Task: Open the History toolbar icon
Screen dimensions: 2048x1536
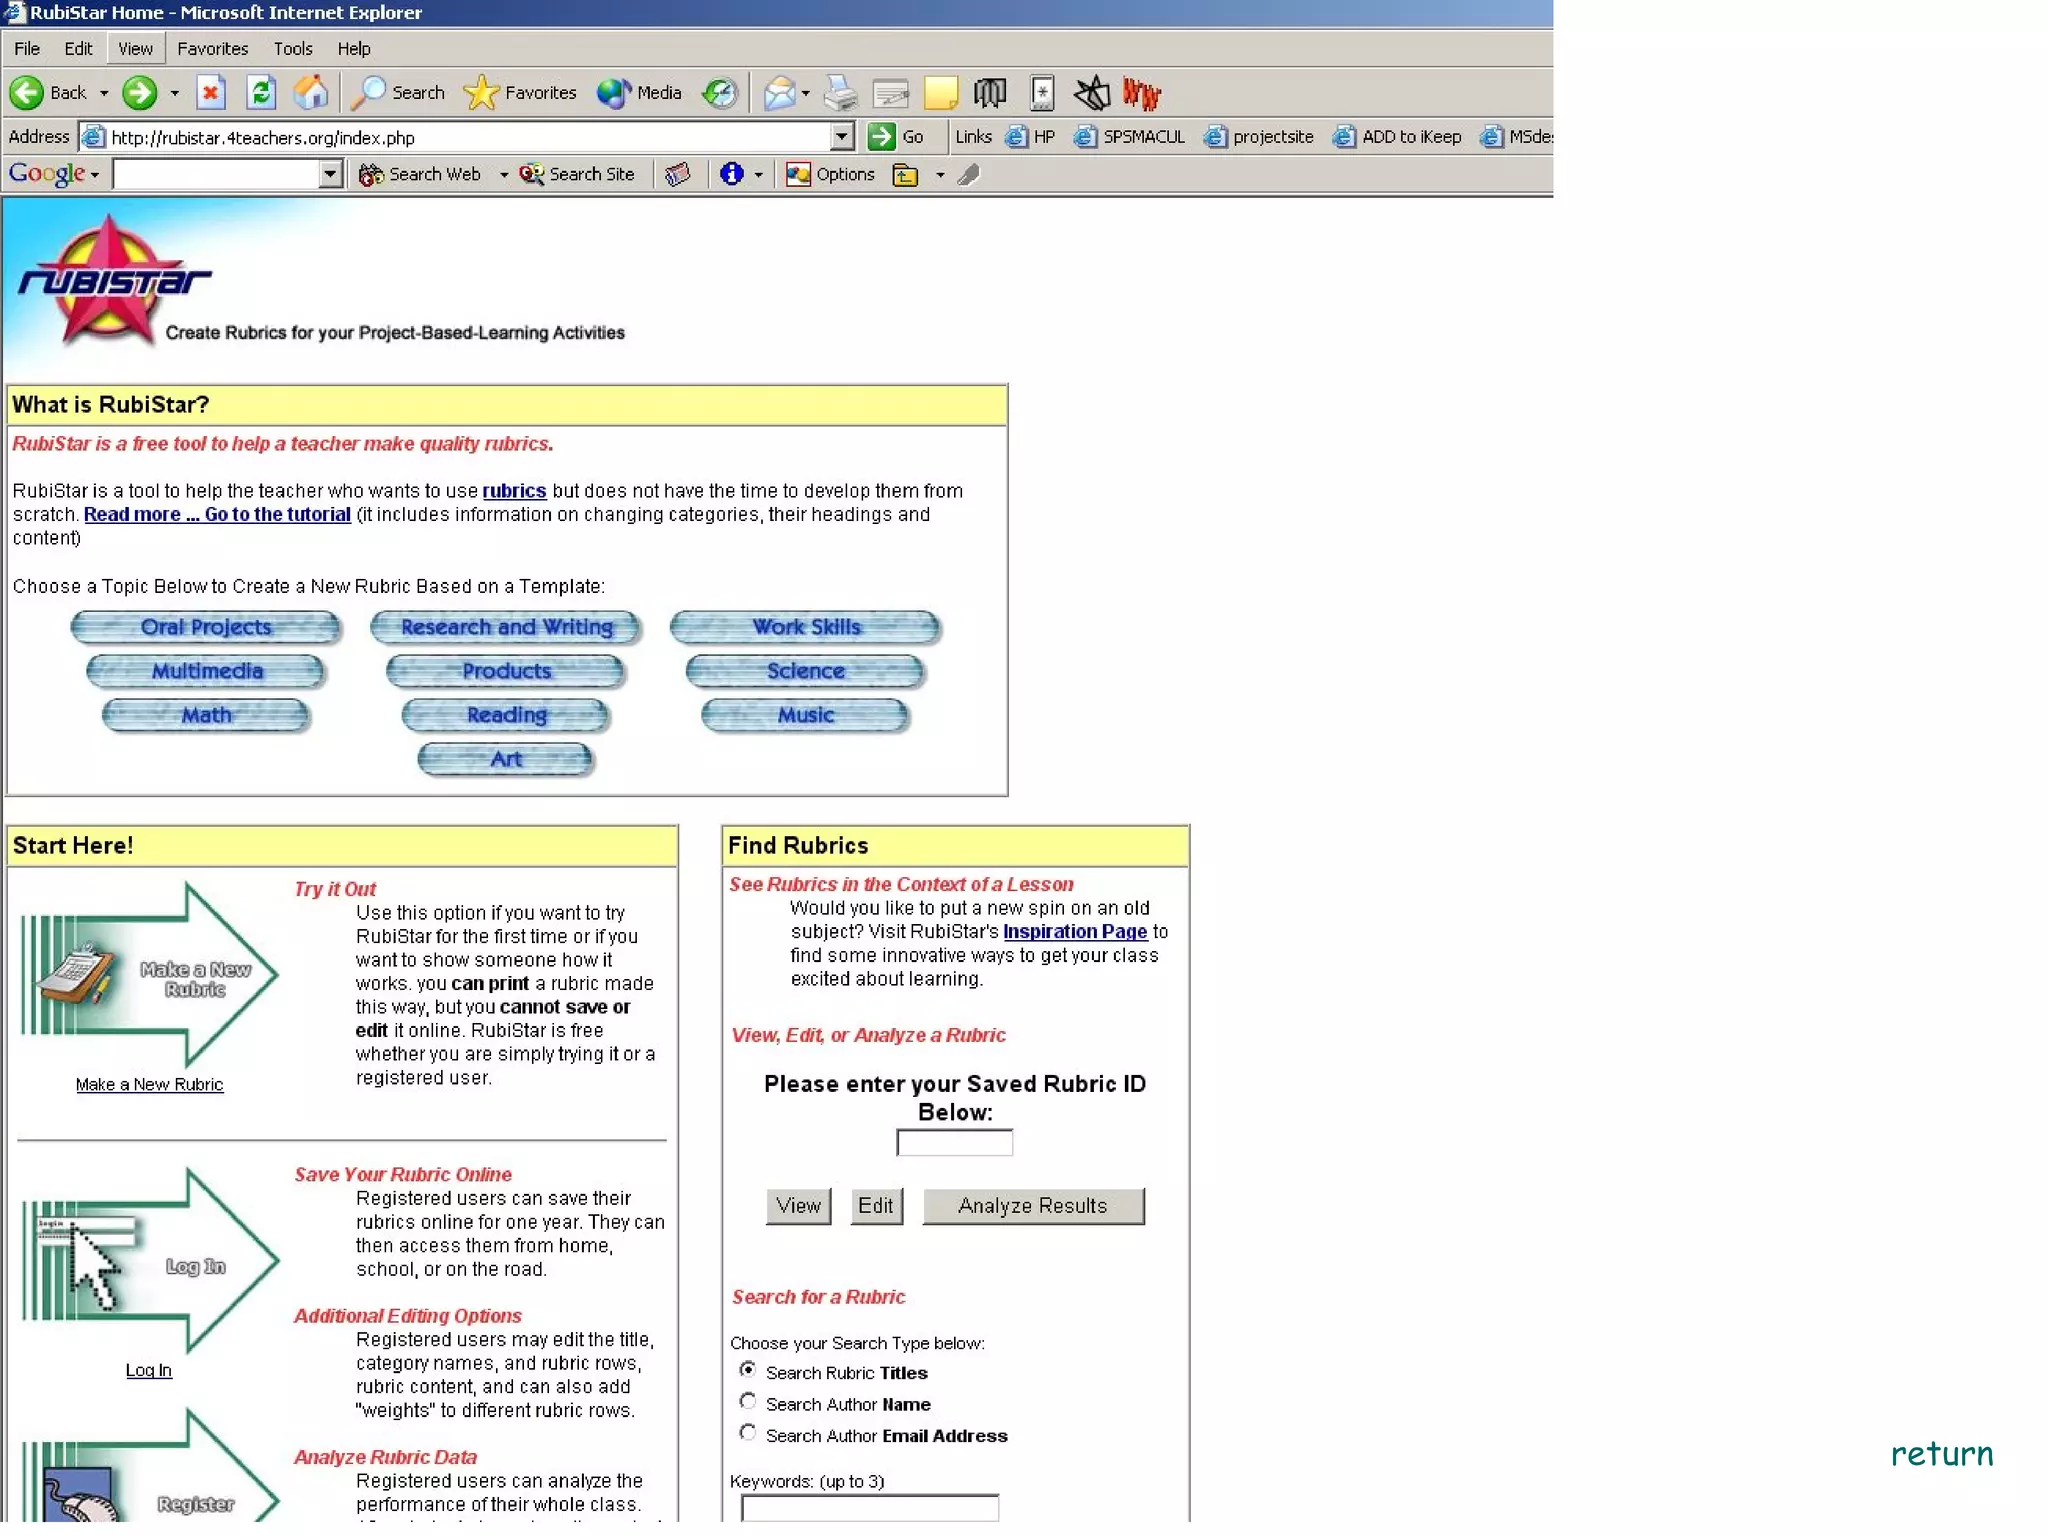Action: 719,93
